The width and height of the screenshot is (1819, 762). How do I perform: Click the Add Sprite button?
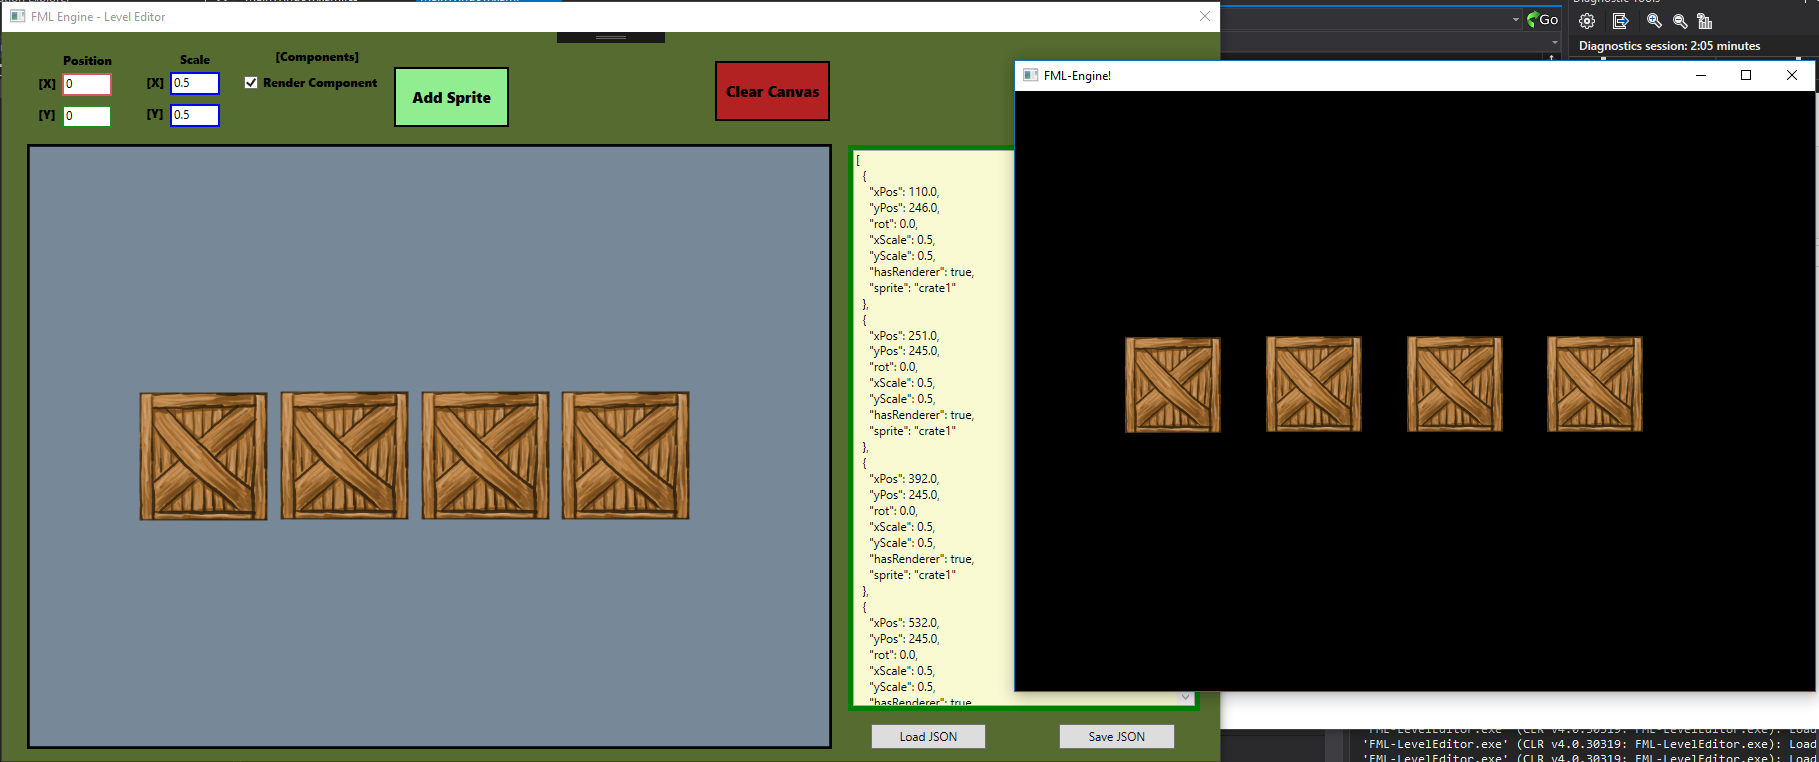coord(451,97)
